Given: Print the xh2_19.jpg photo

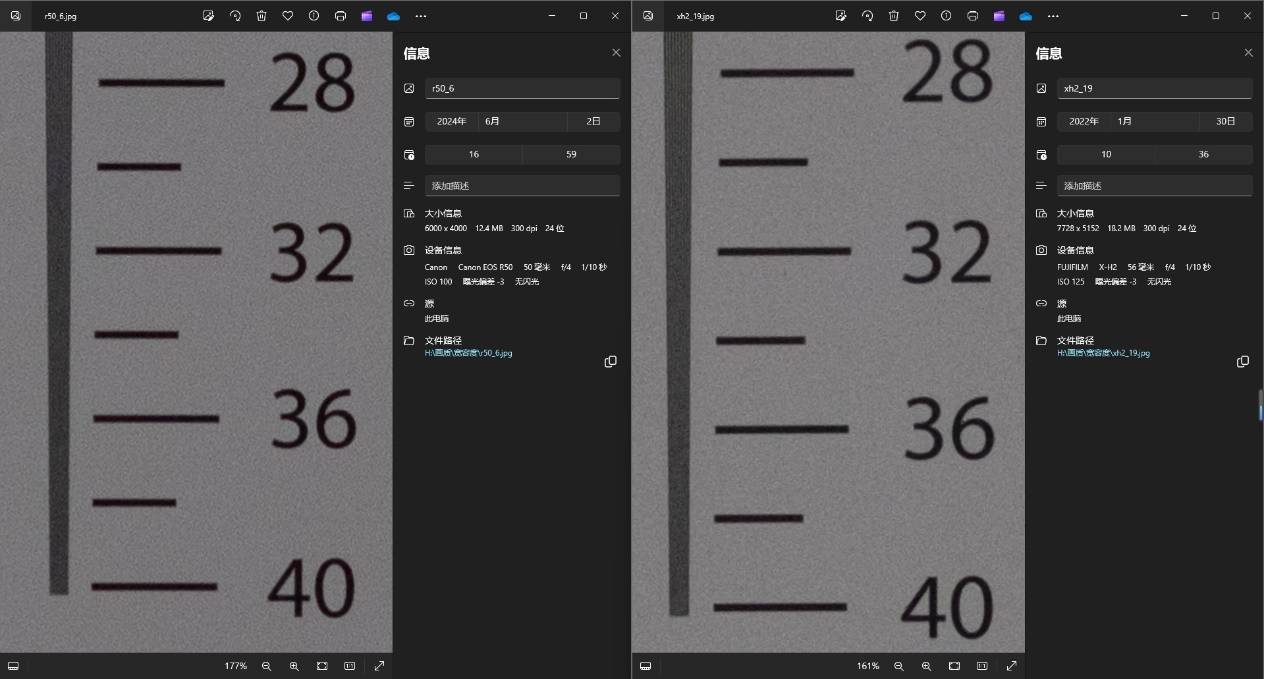Looking at the screenshot, I should click(972, 16).
